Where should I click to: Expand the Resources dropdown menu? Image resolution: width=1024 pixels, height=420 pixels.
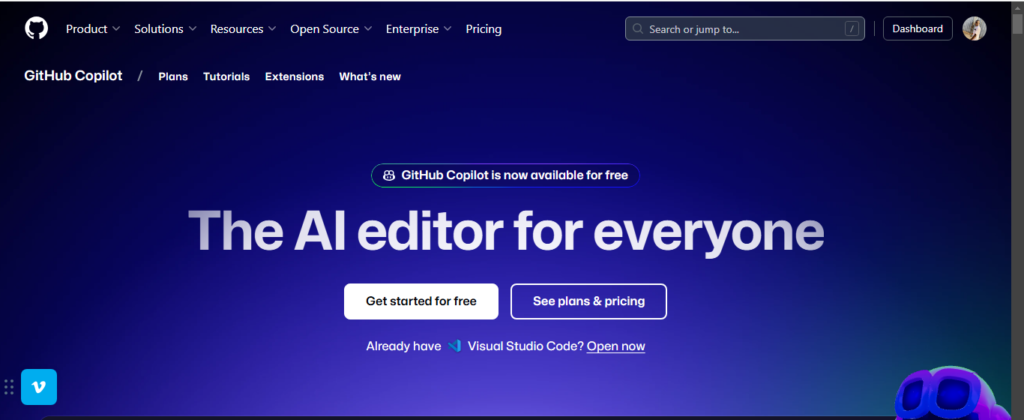pos(243,29)
